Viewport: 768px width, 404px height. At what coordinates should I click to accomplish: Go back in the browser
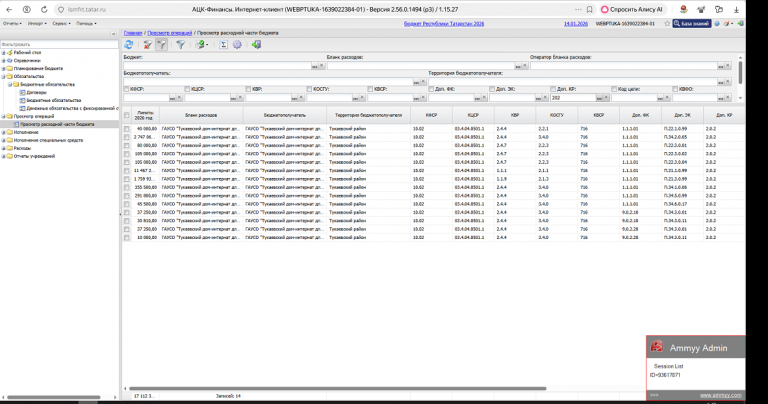9,9
